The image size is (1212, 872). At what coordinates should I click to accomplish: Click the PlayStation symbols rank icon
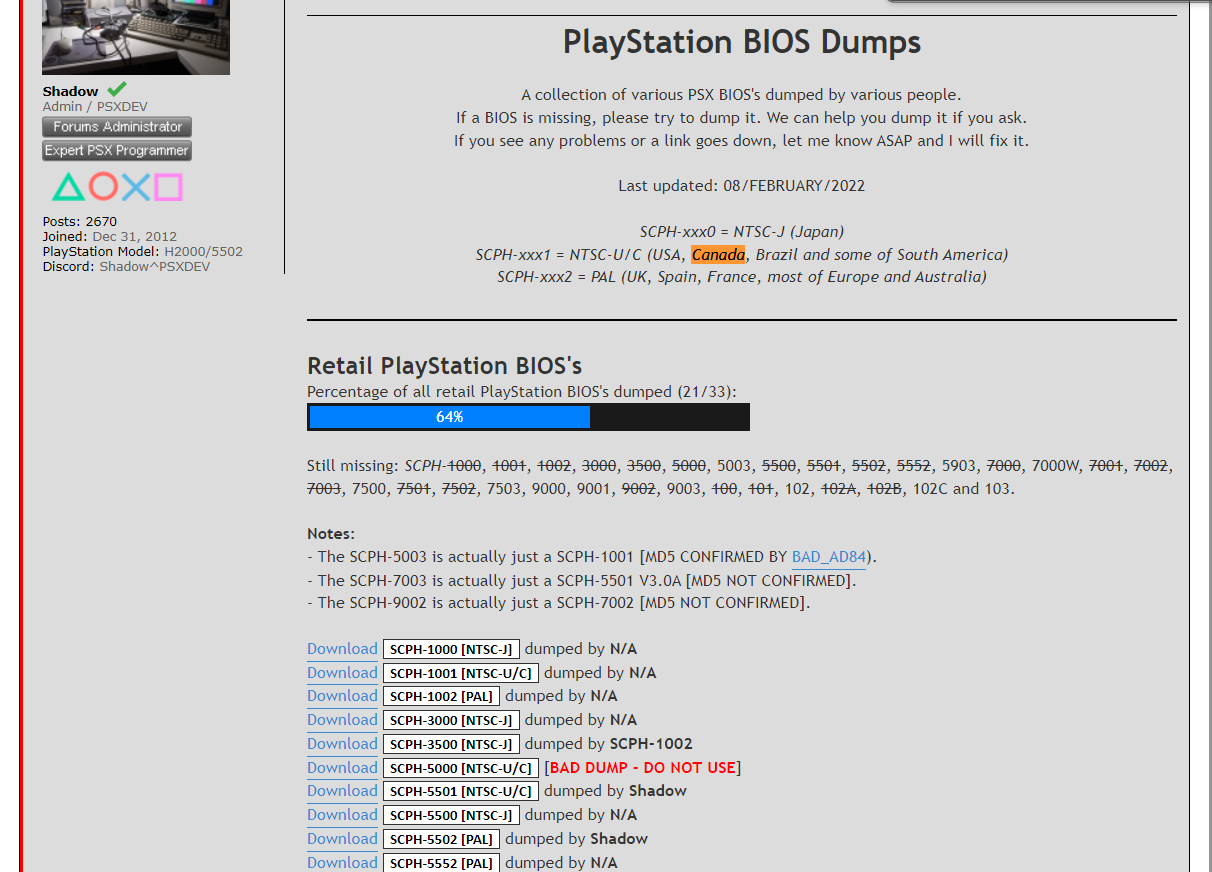click(117, 187)
